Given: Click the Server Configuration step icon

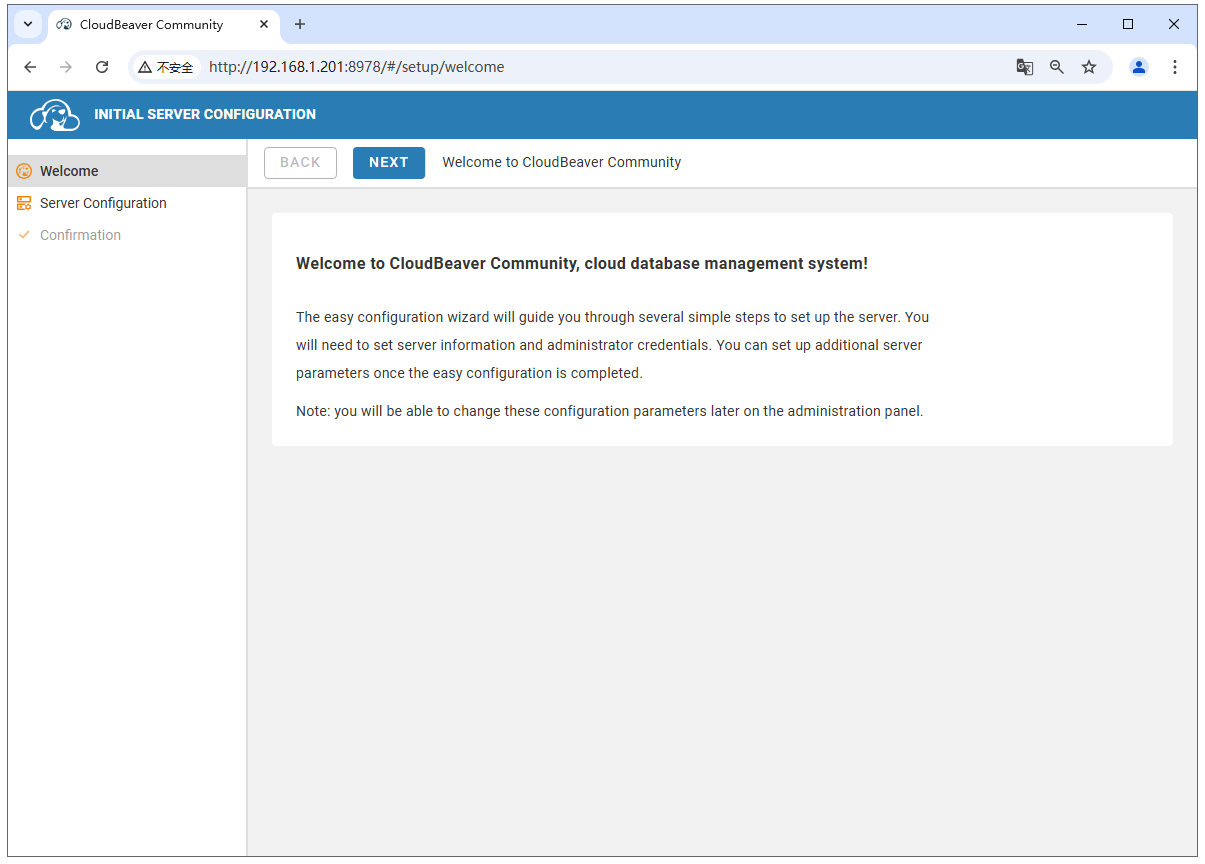Looking at the screenshot, I should click(x=24, y=203).
